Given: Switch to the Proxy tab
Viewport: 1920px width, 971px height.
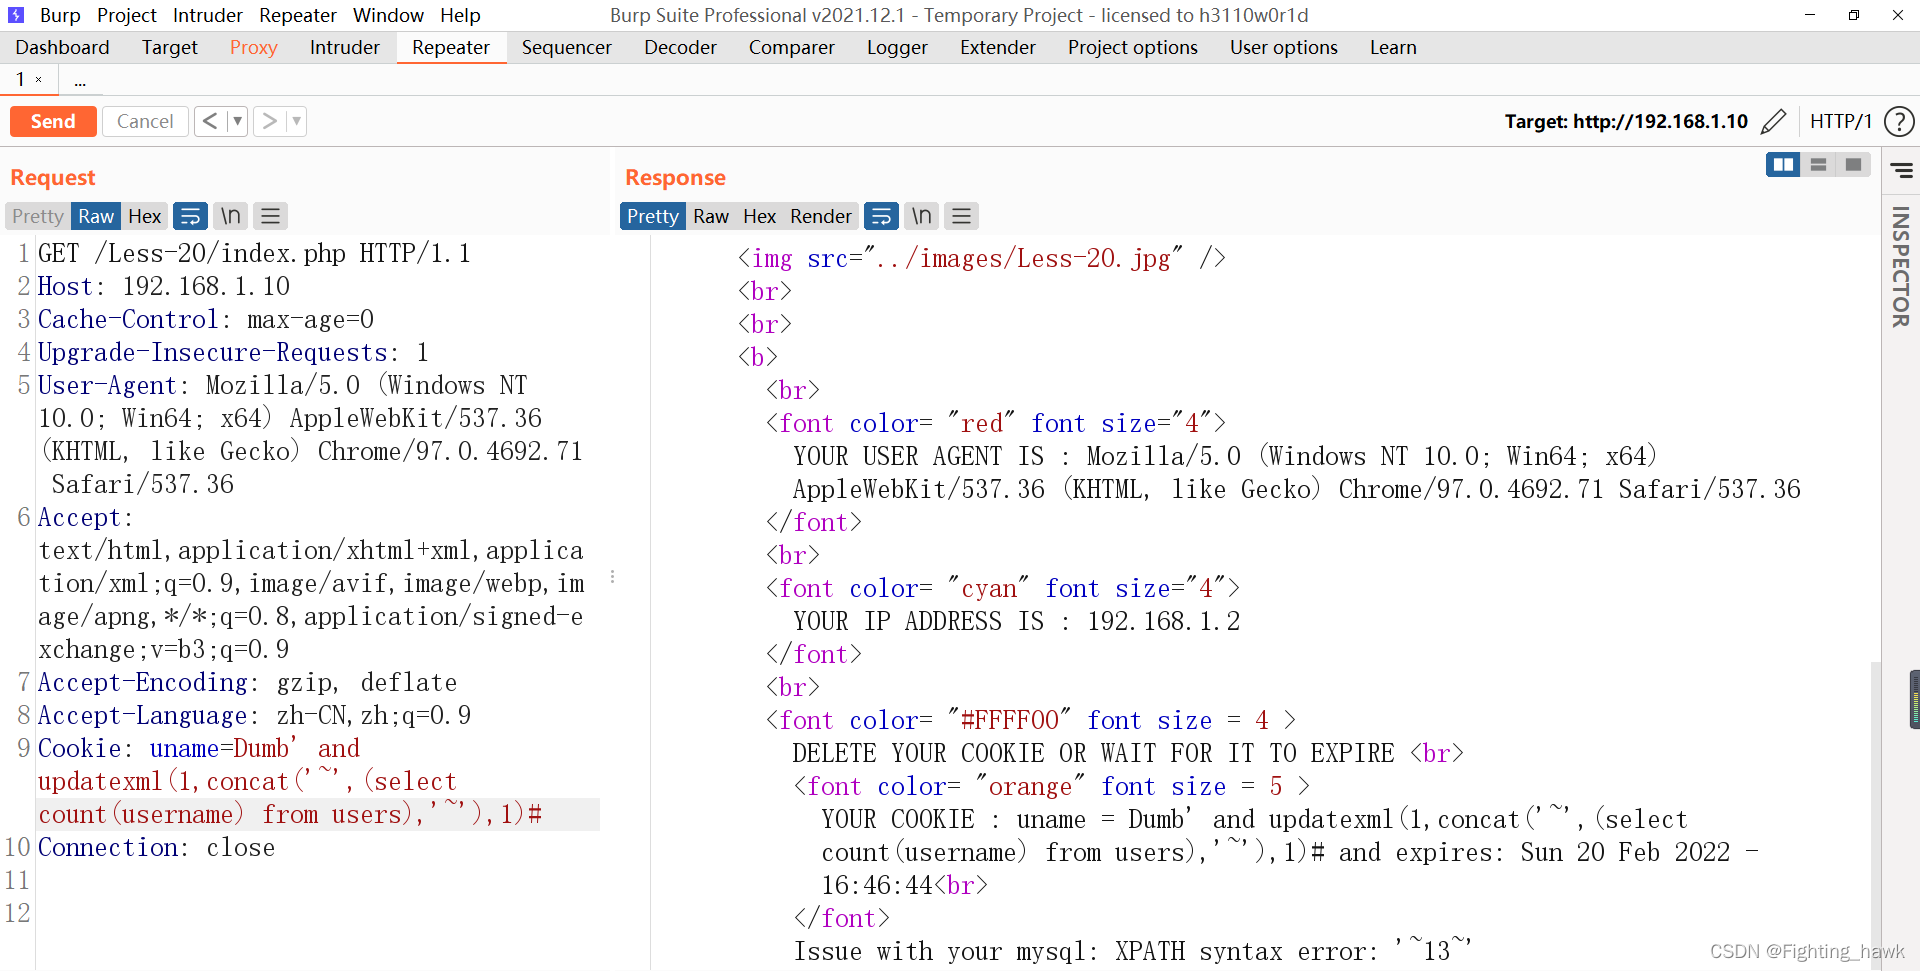Looking at the screenshot, I should point(253,48).
